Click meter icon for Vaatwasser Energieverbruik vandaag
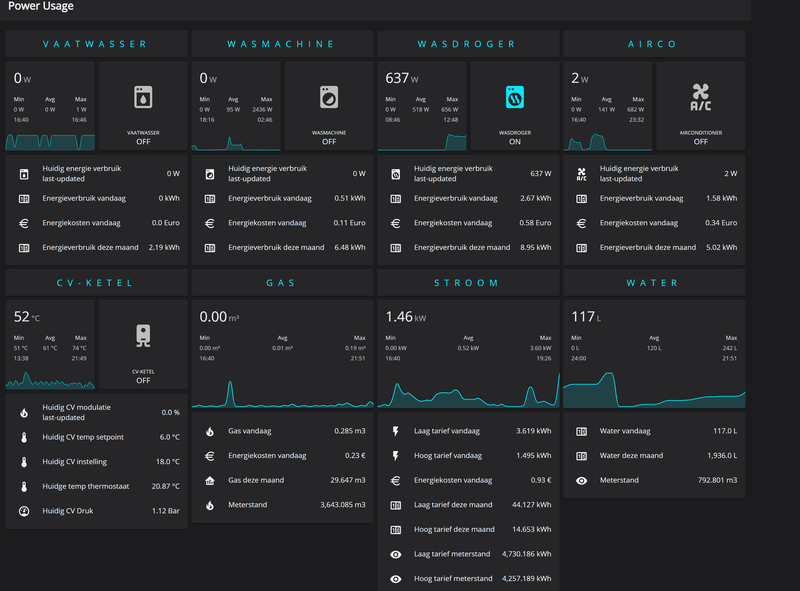Image resolution: width=800 pixels, height=591 pixels. [24, 199]
